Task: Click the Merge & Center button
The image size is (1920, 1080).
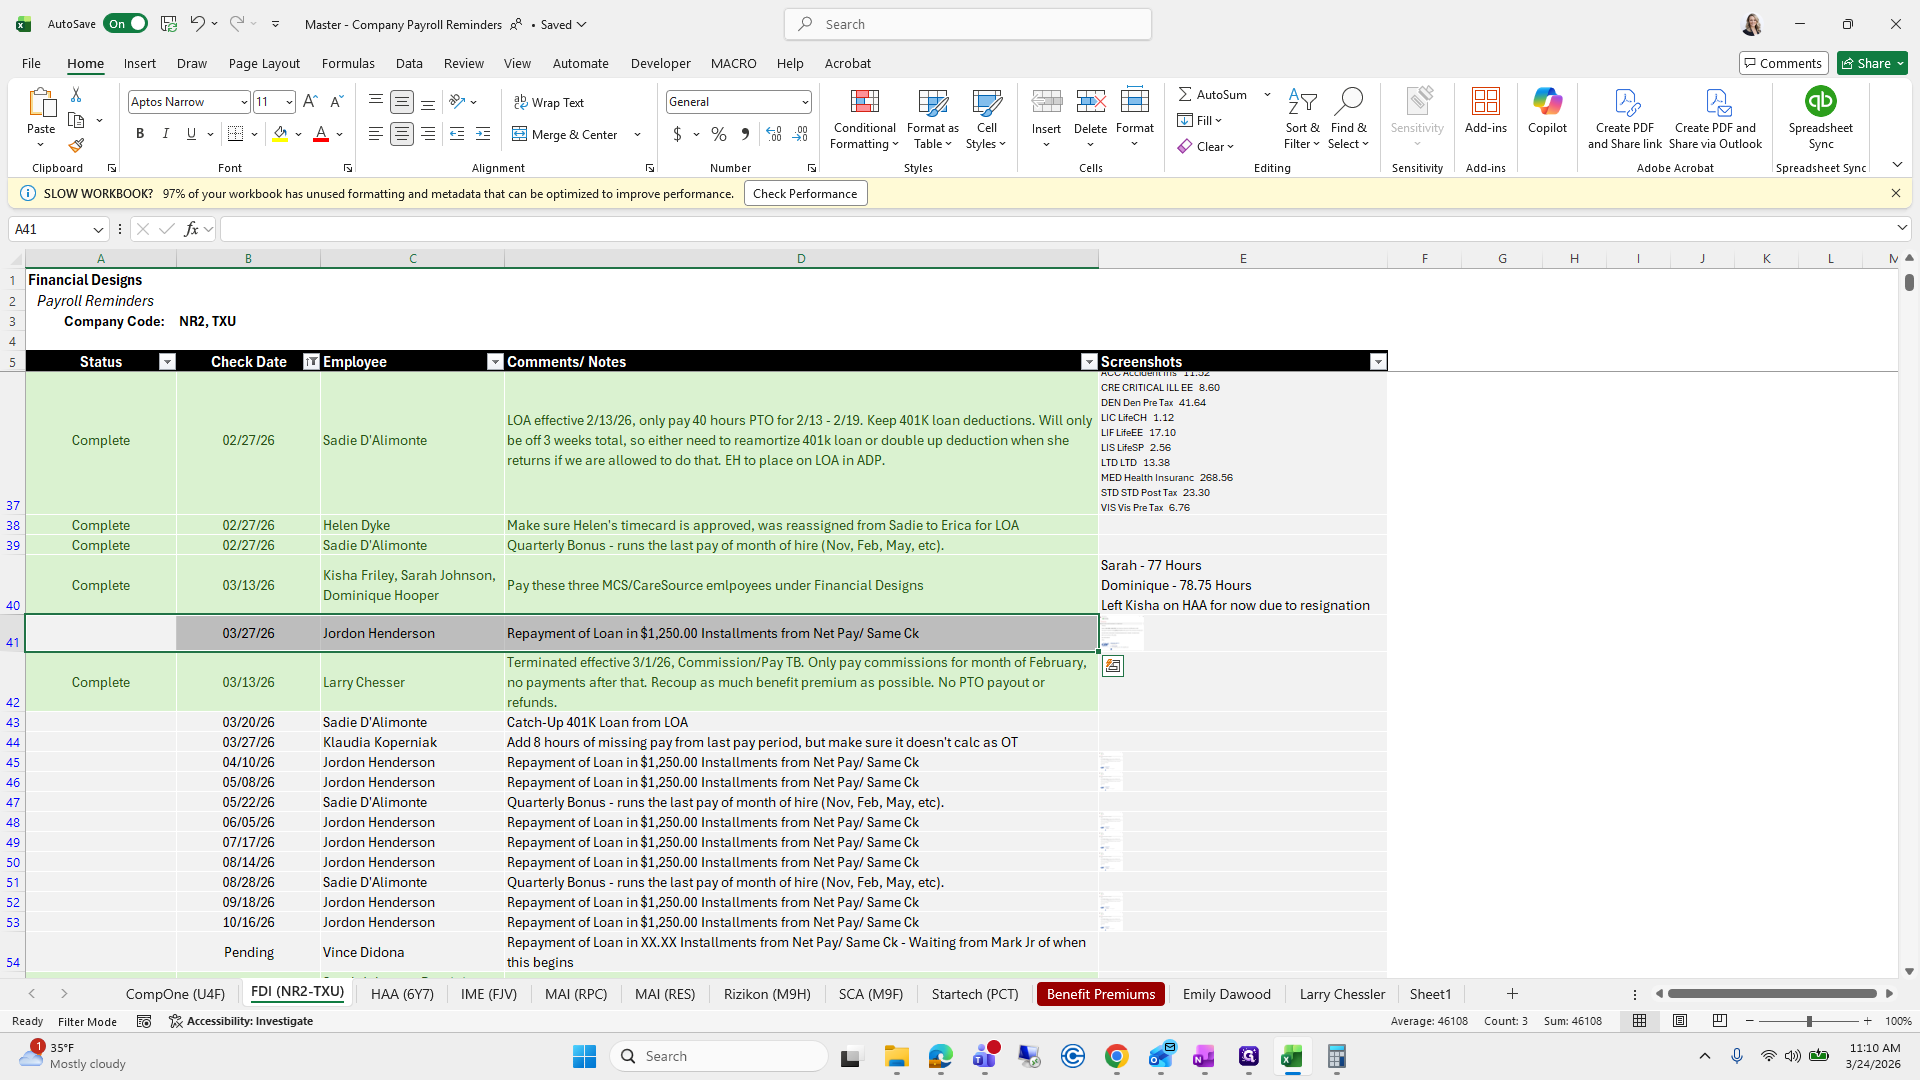Action: [x=566, y=134]
